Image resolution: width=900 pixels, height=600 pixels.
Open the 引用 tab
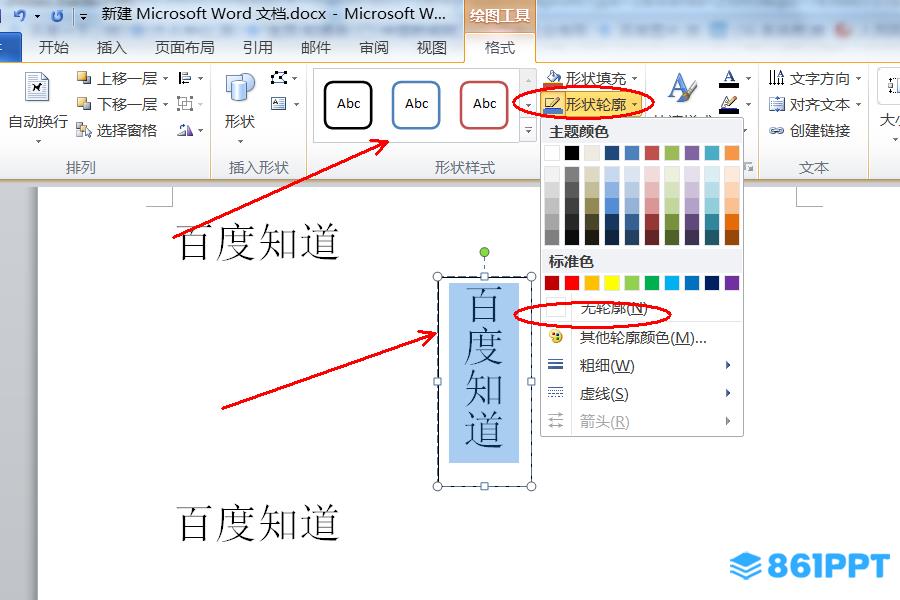pyautogui.click(x=257, y=48)
